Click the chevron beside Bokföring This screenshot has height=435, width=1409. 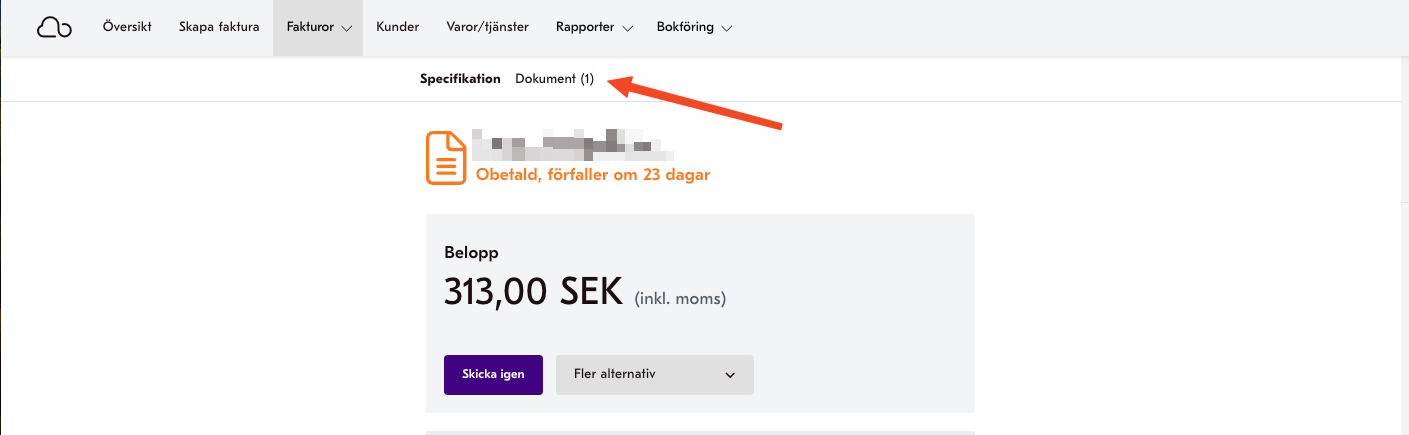(x=726, y=28)
